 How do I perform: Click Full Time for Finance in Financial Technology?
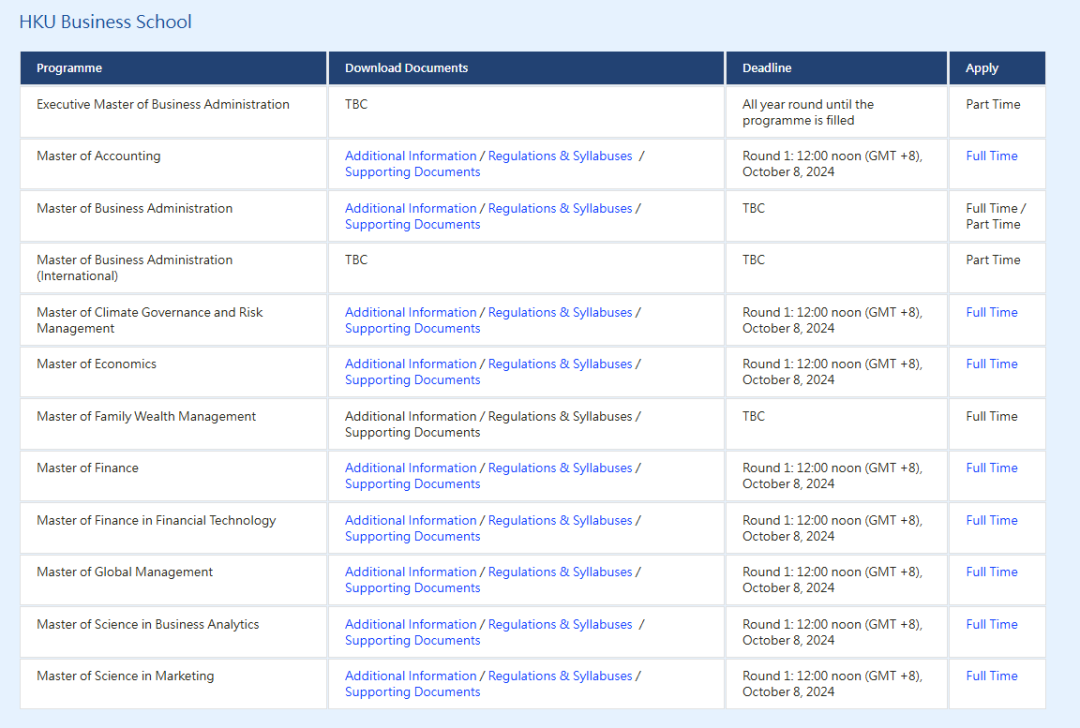tap(991, 520)
